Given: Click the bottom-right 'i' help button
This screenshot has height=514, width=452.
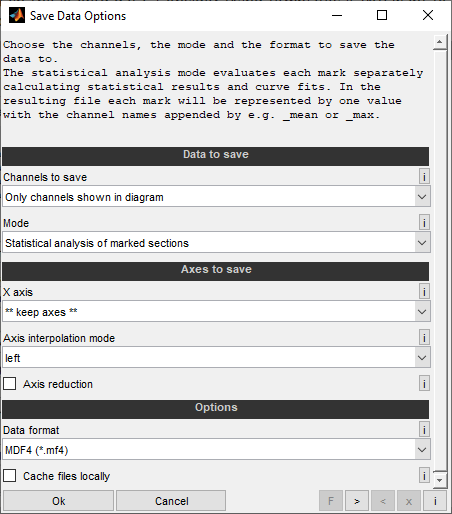Looking at the screenshot, I should [435, 501].
